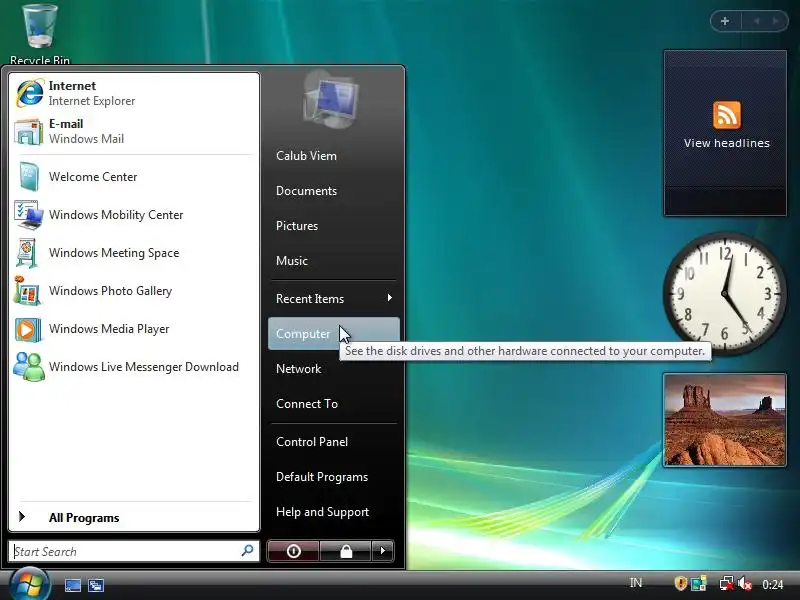Launch the Windows Meeting Space icon
This screenshot has height=600, width=800.
pyautogui.click(x=27, y=253)
